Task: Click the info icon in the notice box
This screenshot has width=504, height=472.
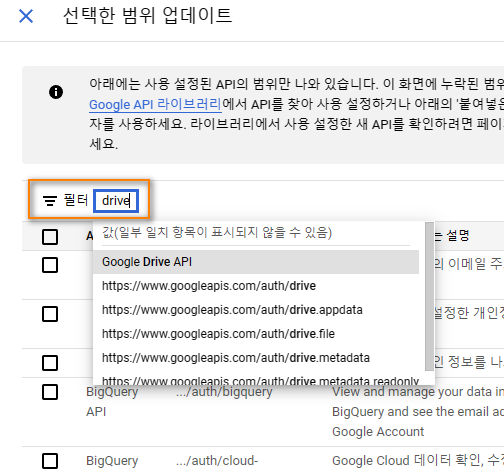Action: (x=56, y=92)
